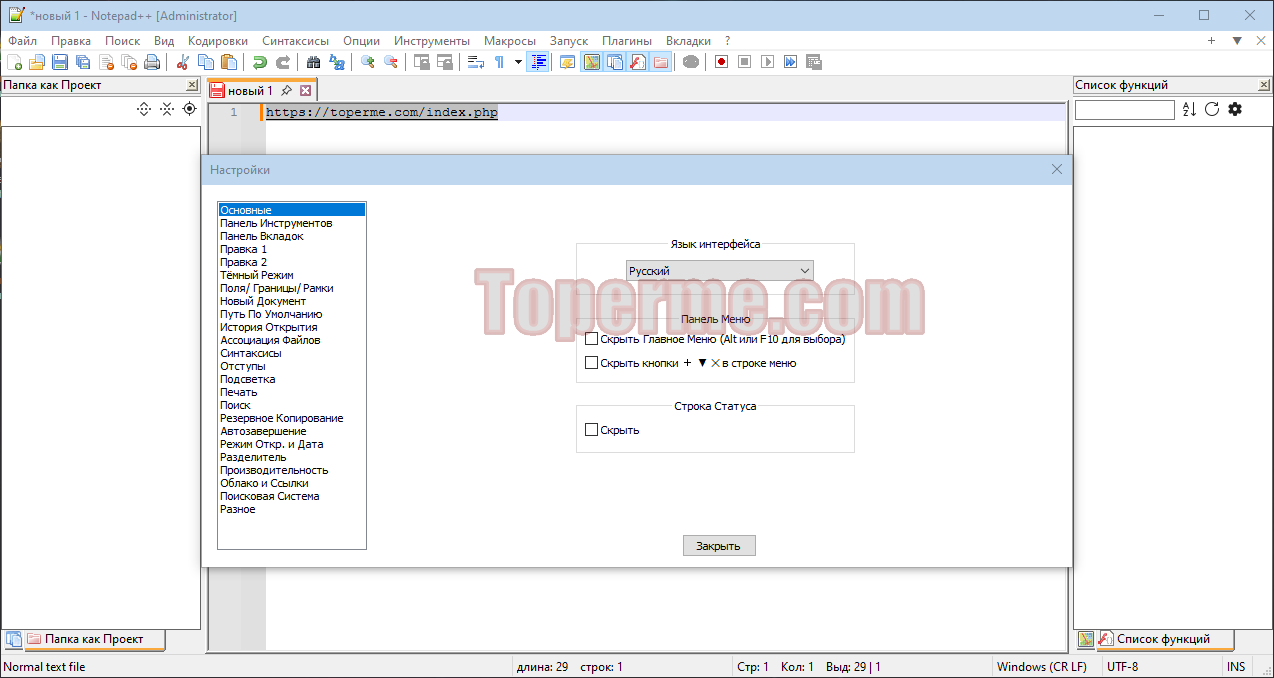Viewport: 1274px width, 678px height.
Task: Run macro multiple times icon
Action: coord(790,62)
